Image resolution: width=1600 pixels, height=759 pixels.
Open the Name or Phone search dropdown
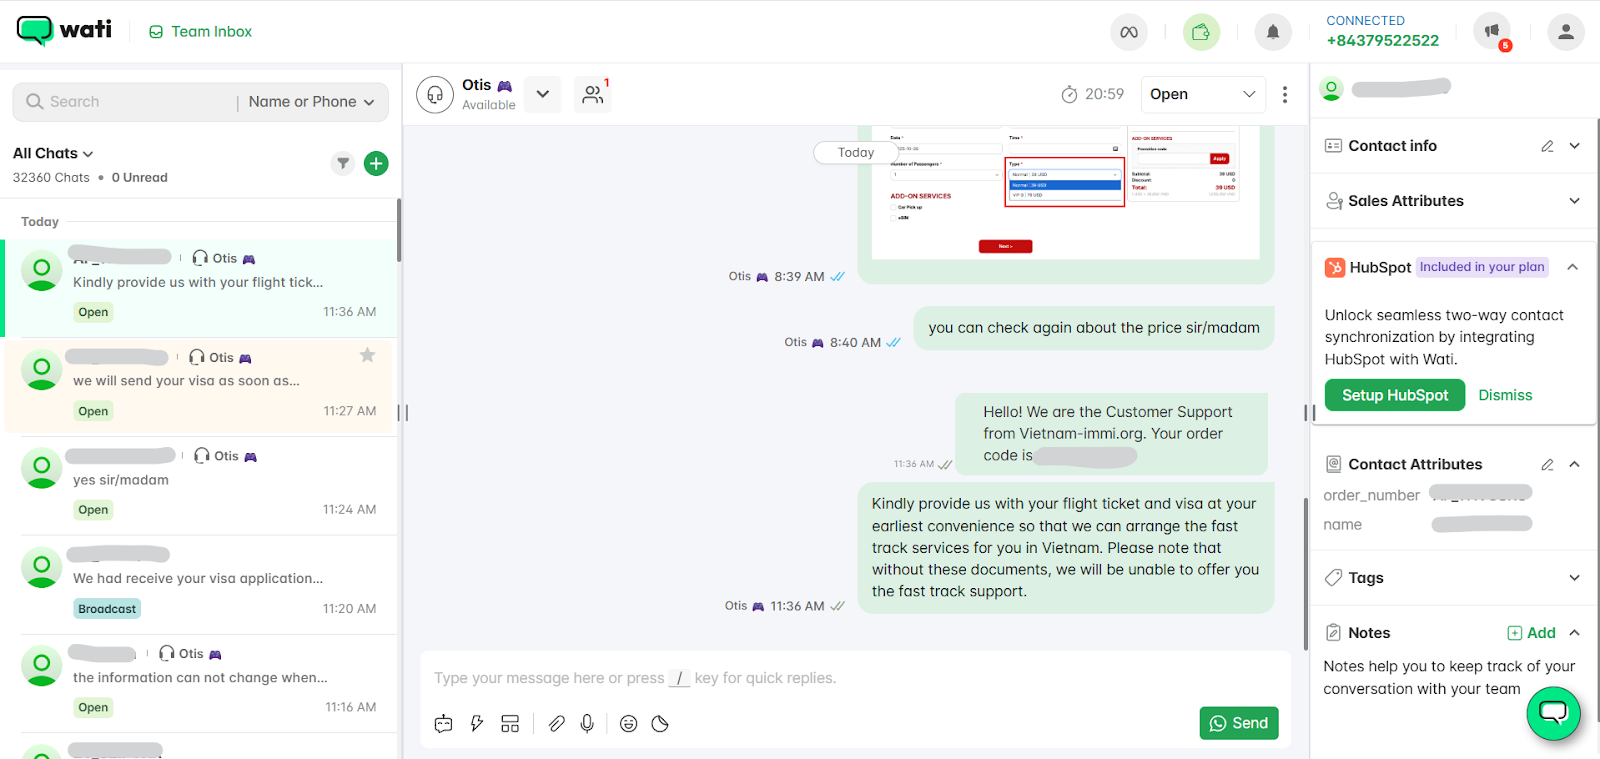tap(311, 102)
